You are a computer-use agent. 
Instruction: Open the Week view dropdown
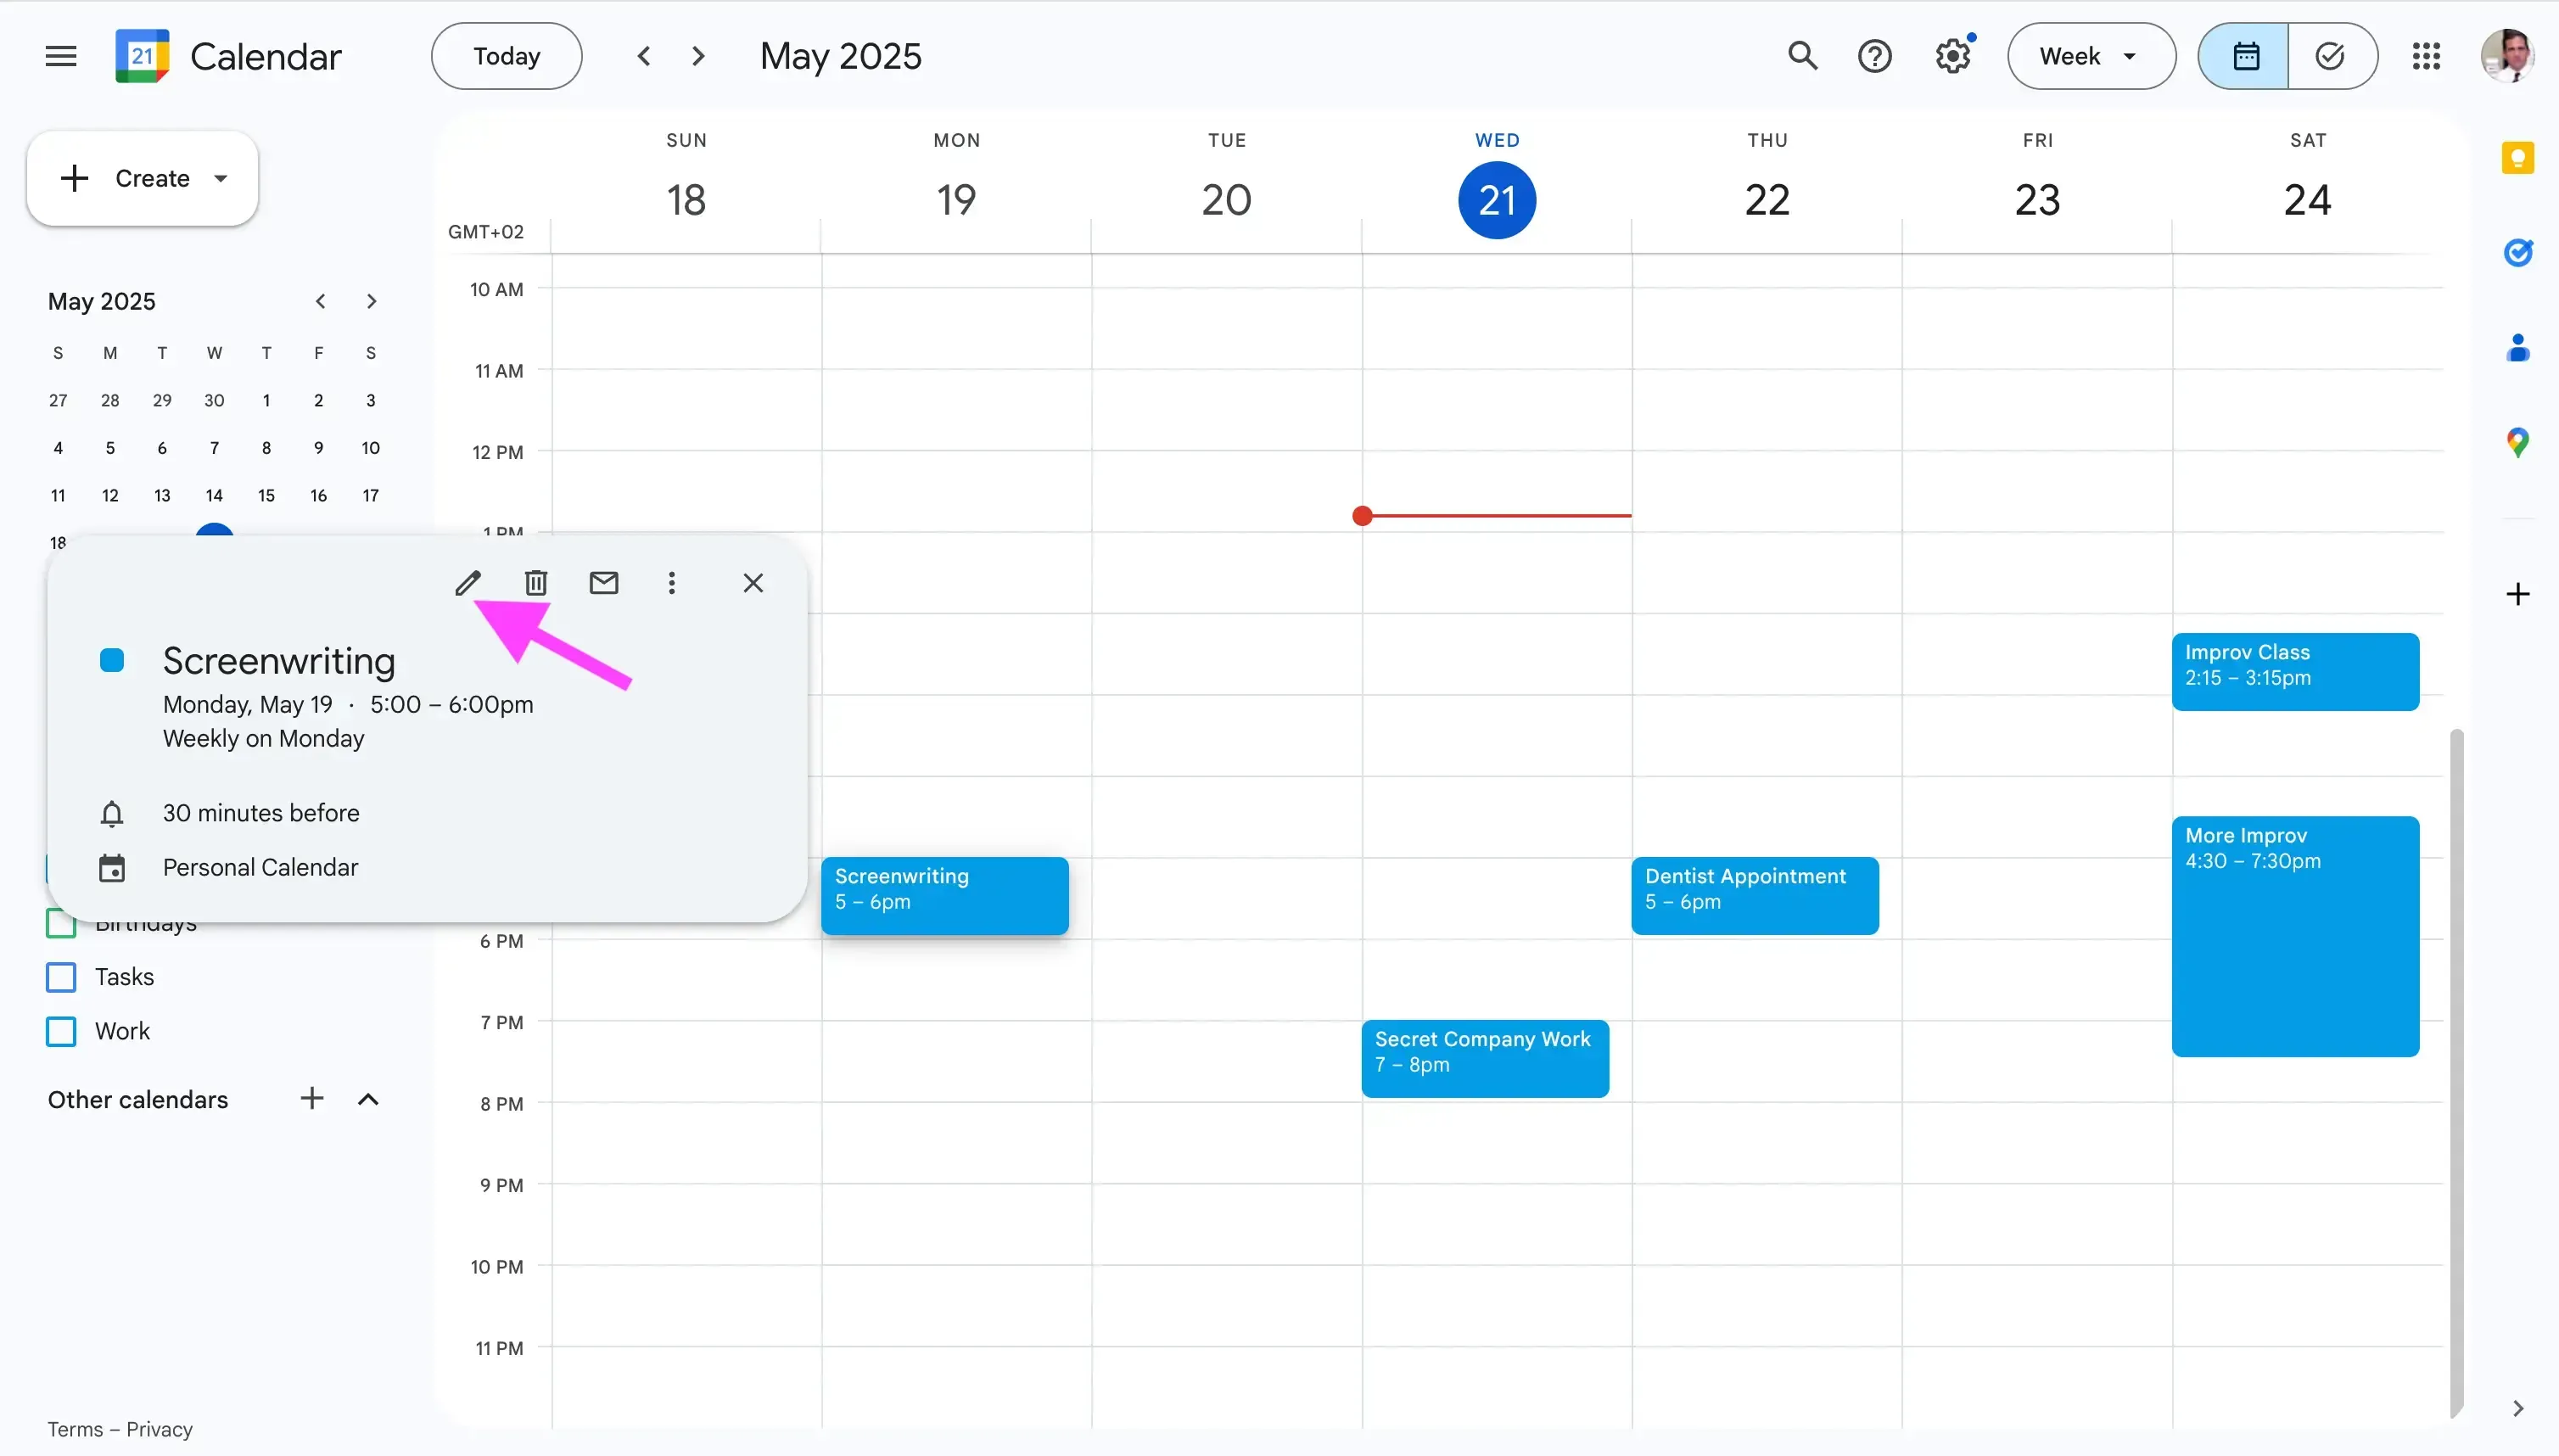click(2089, 55)
